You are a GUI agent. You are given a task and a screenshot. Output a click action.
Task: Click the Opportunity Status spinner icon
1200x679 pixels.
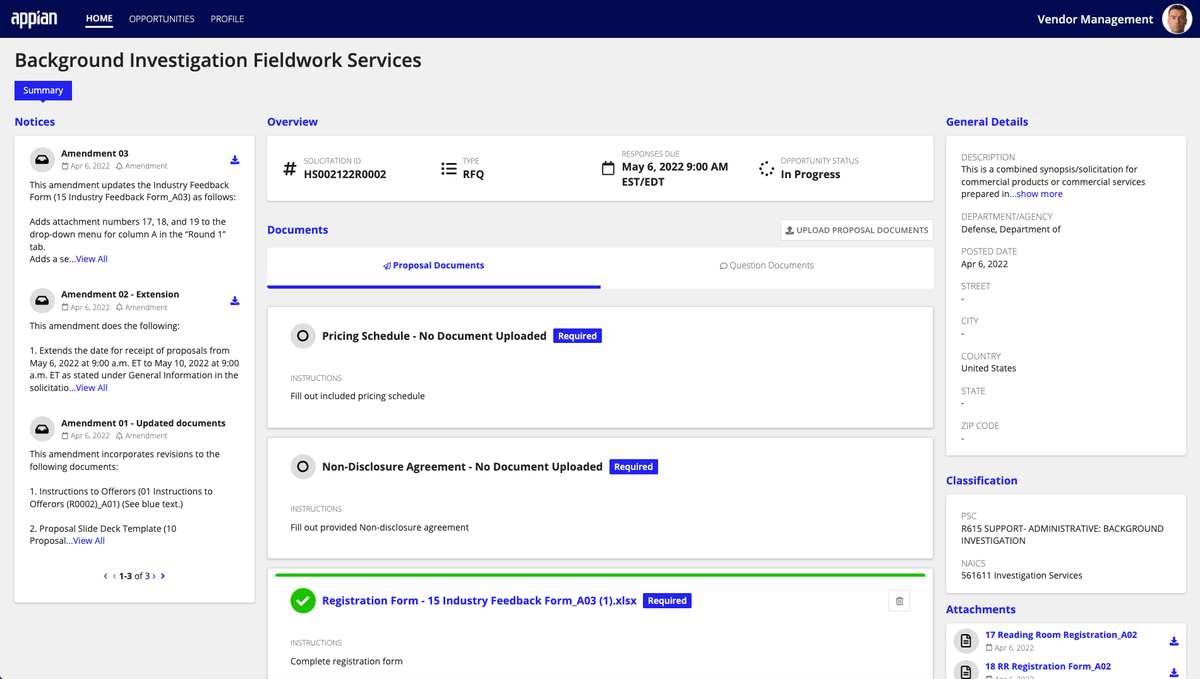(766, 168)
